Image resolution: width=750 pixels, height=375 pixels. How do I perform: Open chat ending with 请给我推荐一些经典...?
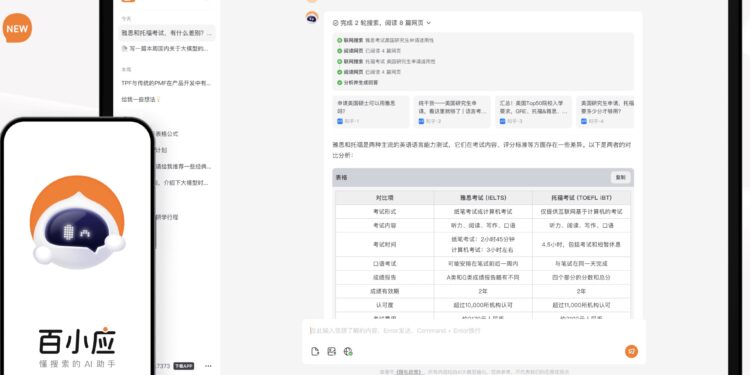pos(182,166)
